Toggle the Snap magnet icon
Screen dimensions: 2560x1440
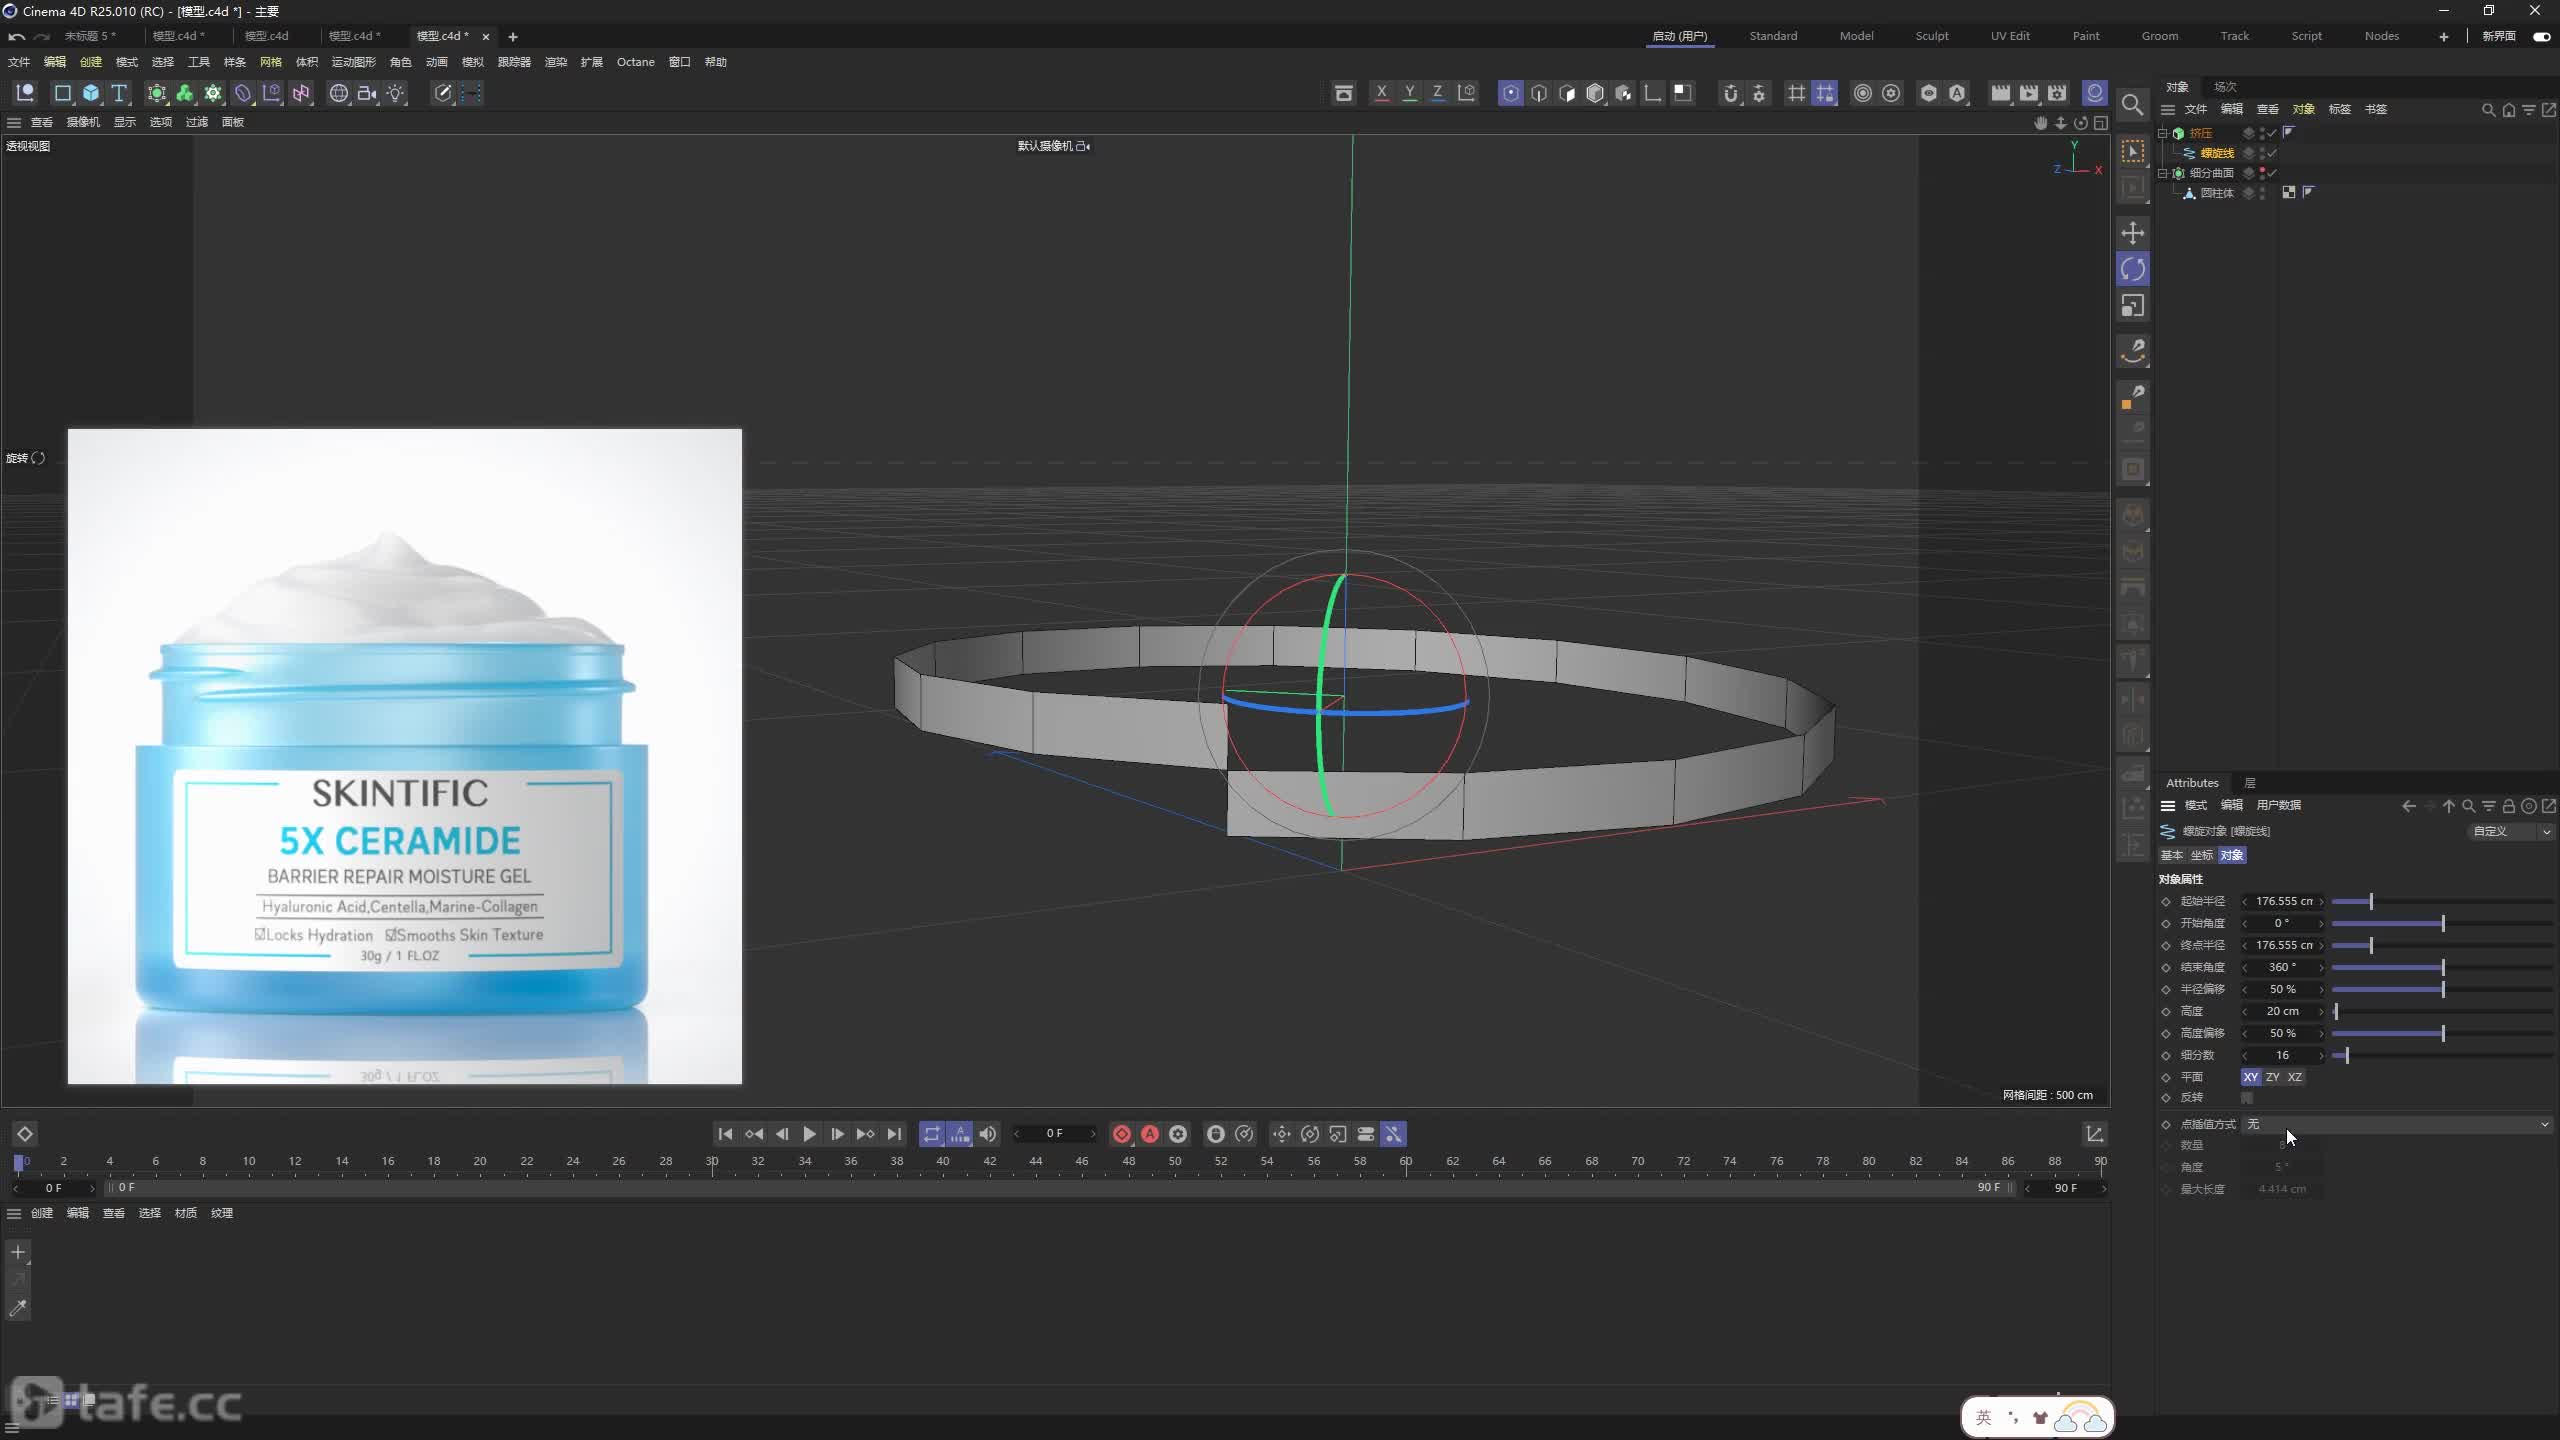[x=1731, y=93]
